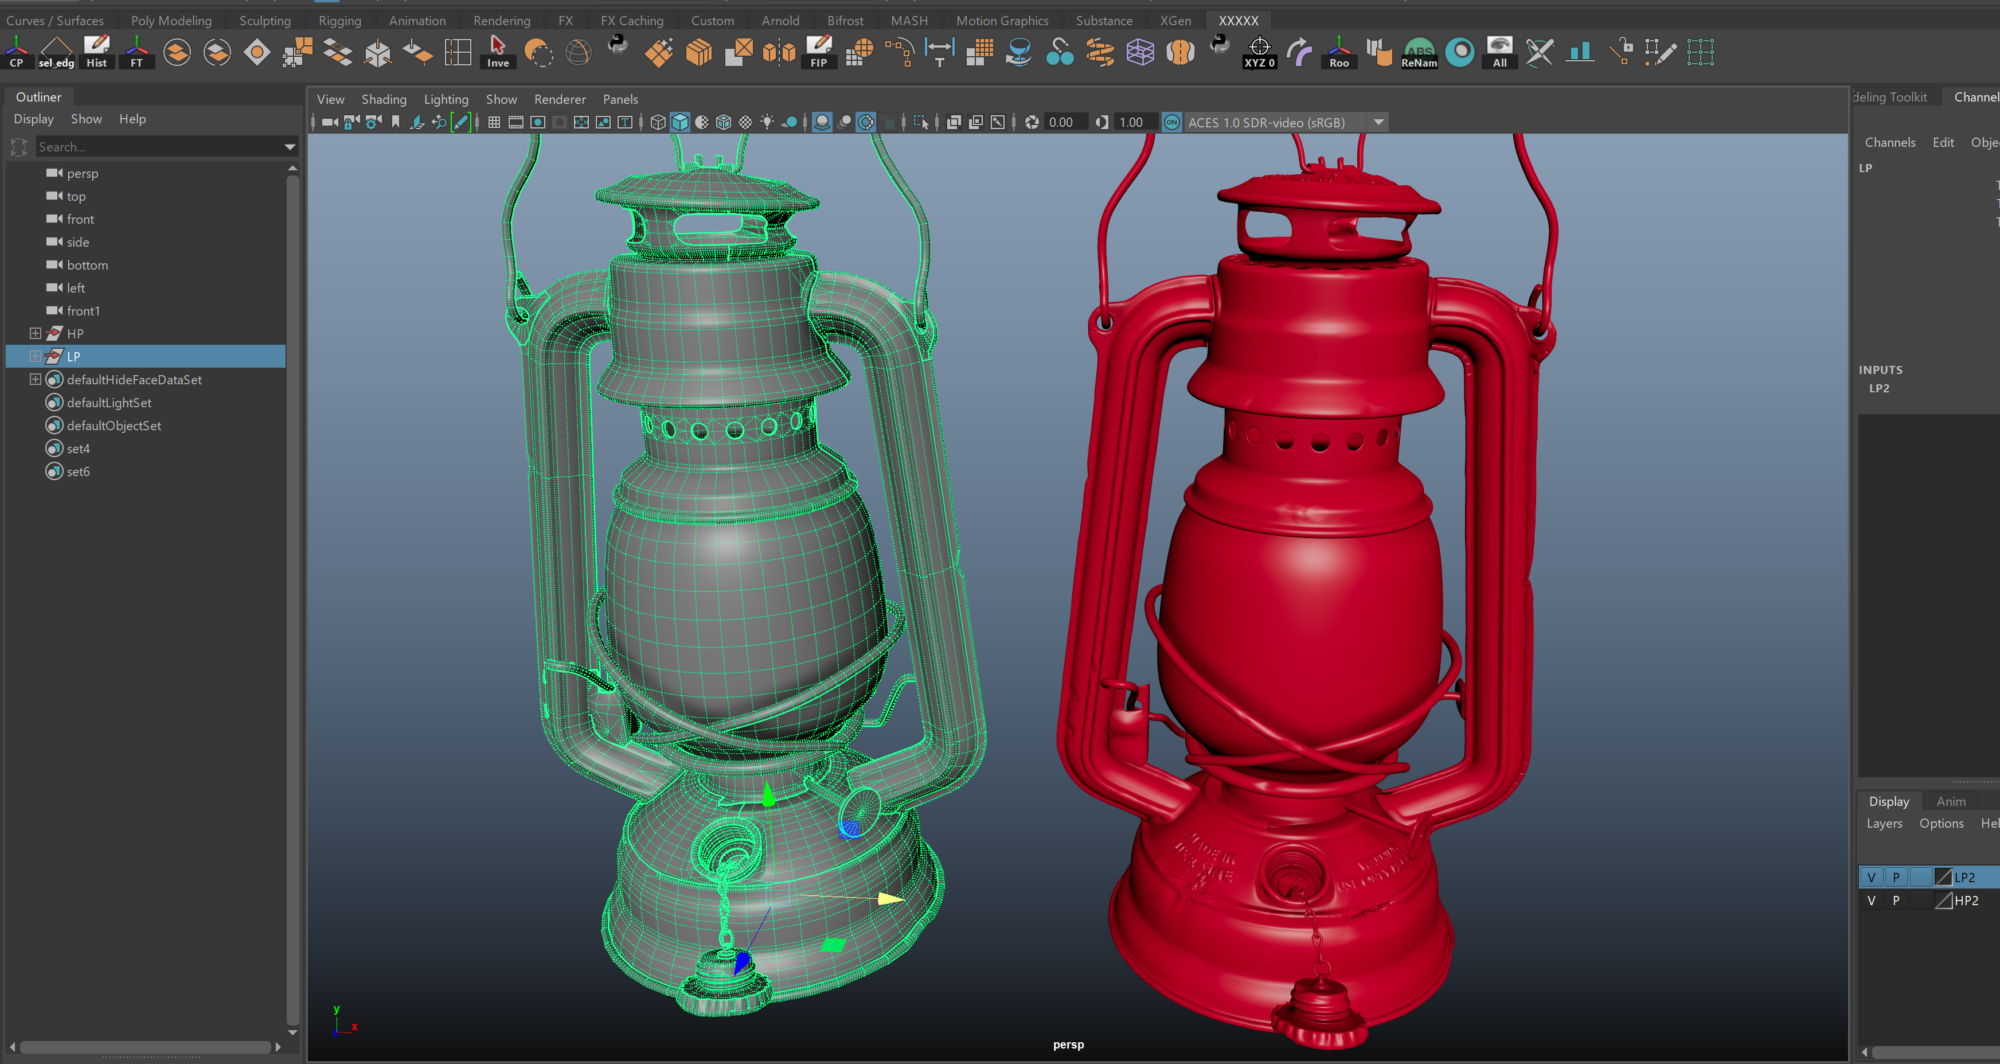
Task: Click the Hist shelf button
Action: tap(96, 52)
